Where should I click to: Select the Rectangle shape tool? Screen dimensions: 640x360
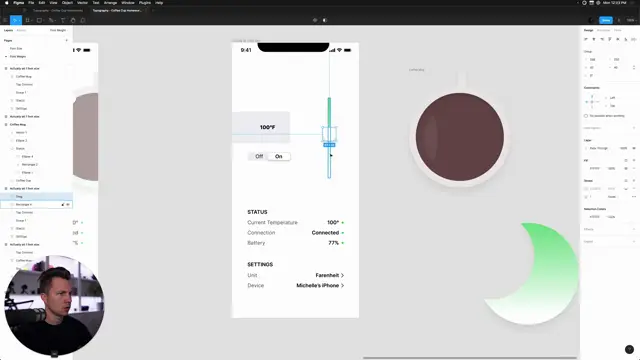pyautogui.click(x=40, y=20)
